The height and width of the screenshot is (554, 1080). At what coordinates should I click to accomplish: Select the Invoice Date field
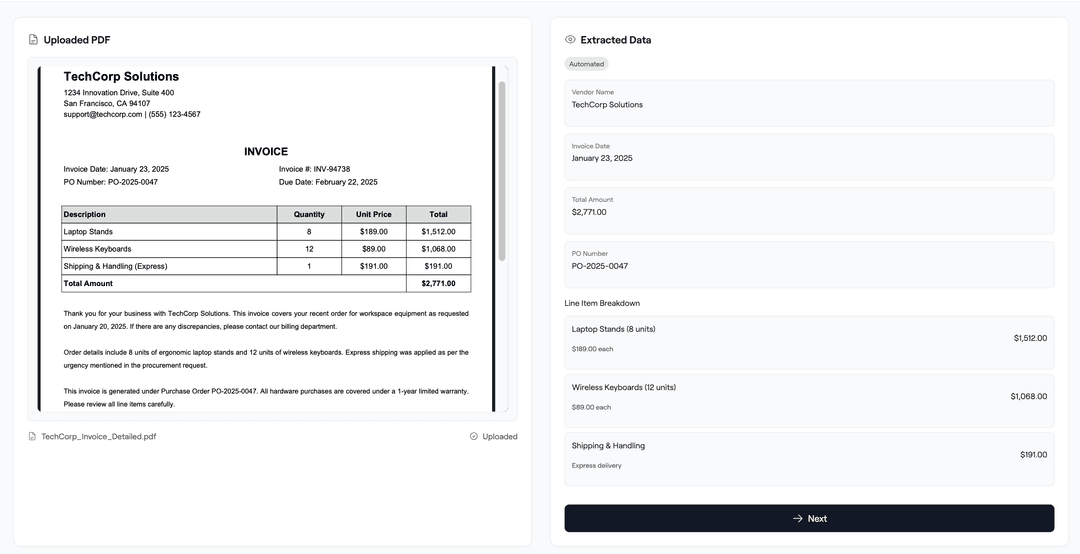click(808, 157)
